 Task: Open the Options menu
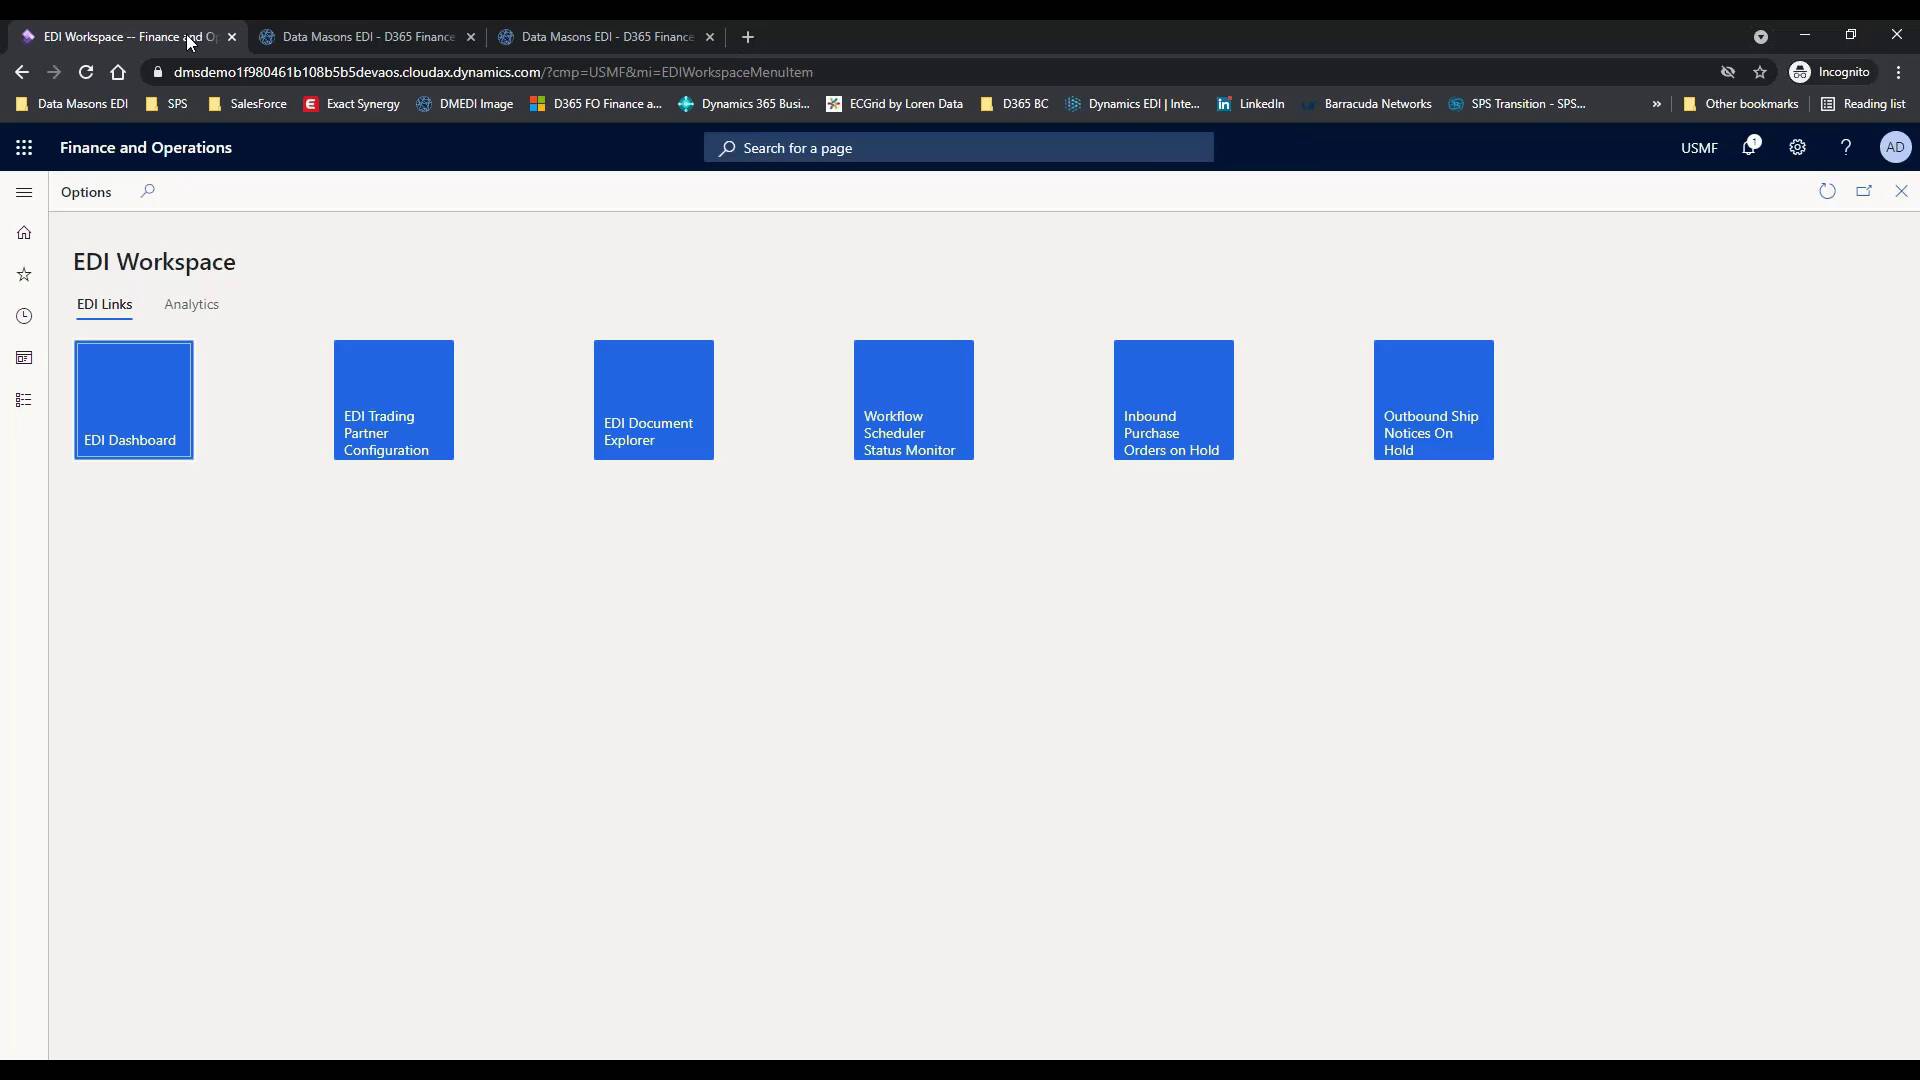pos(86,192)
